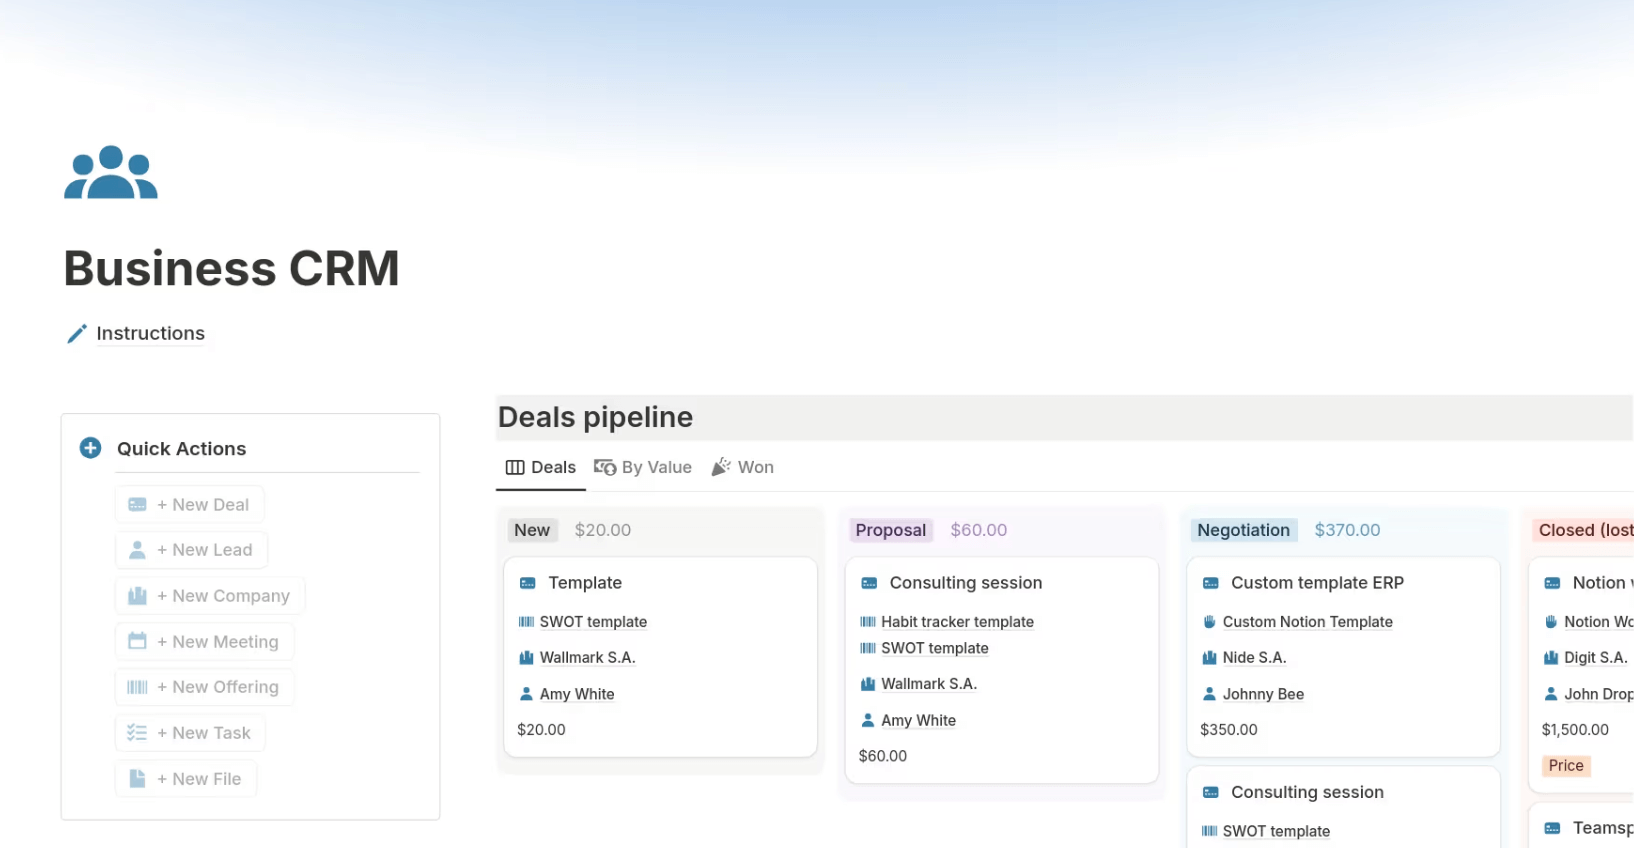Switch to the By Value tab
Image resolution: width=1634 pixels, height=848 pixels.
(643, 467)
